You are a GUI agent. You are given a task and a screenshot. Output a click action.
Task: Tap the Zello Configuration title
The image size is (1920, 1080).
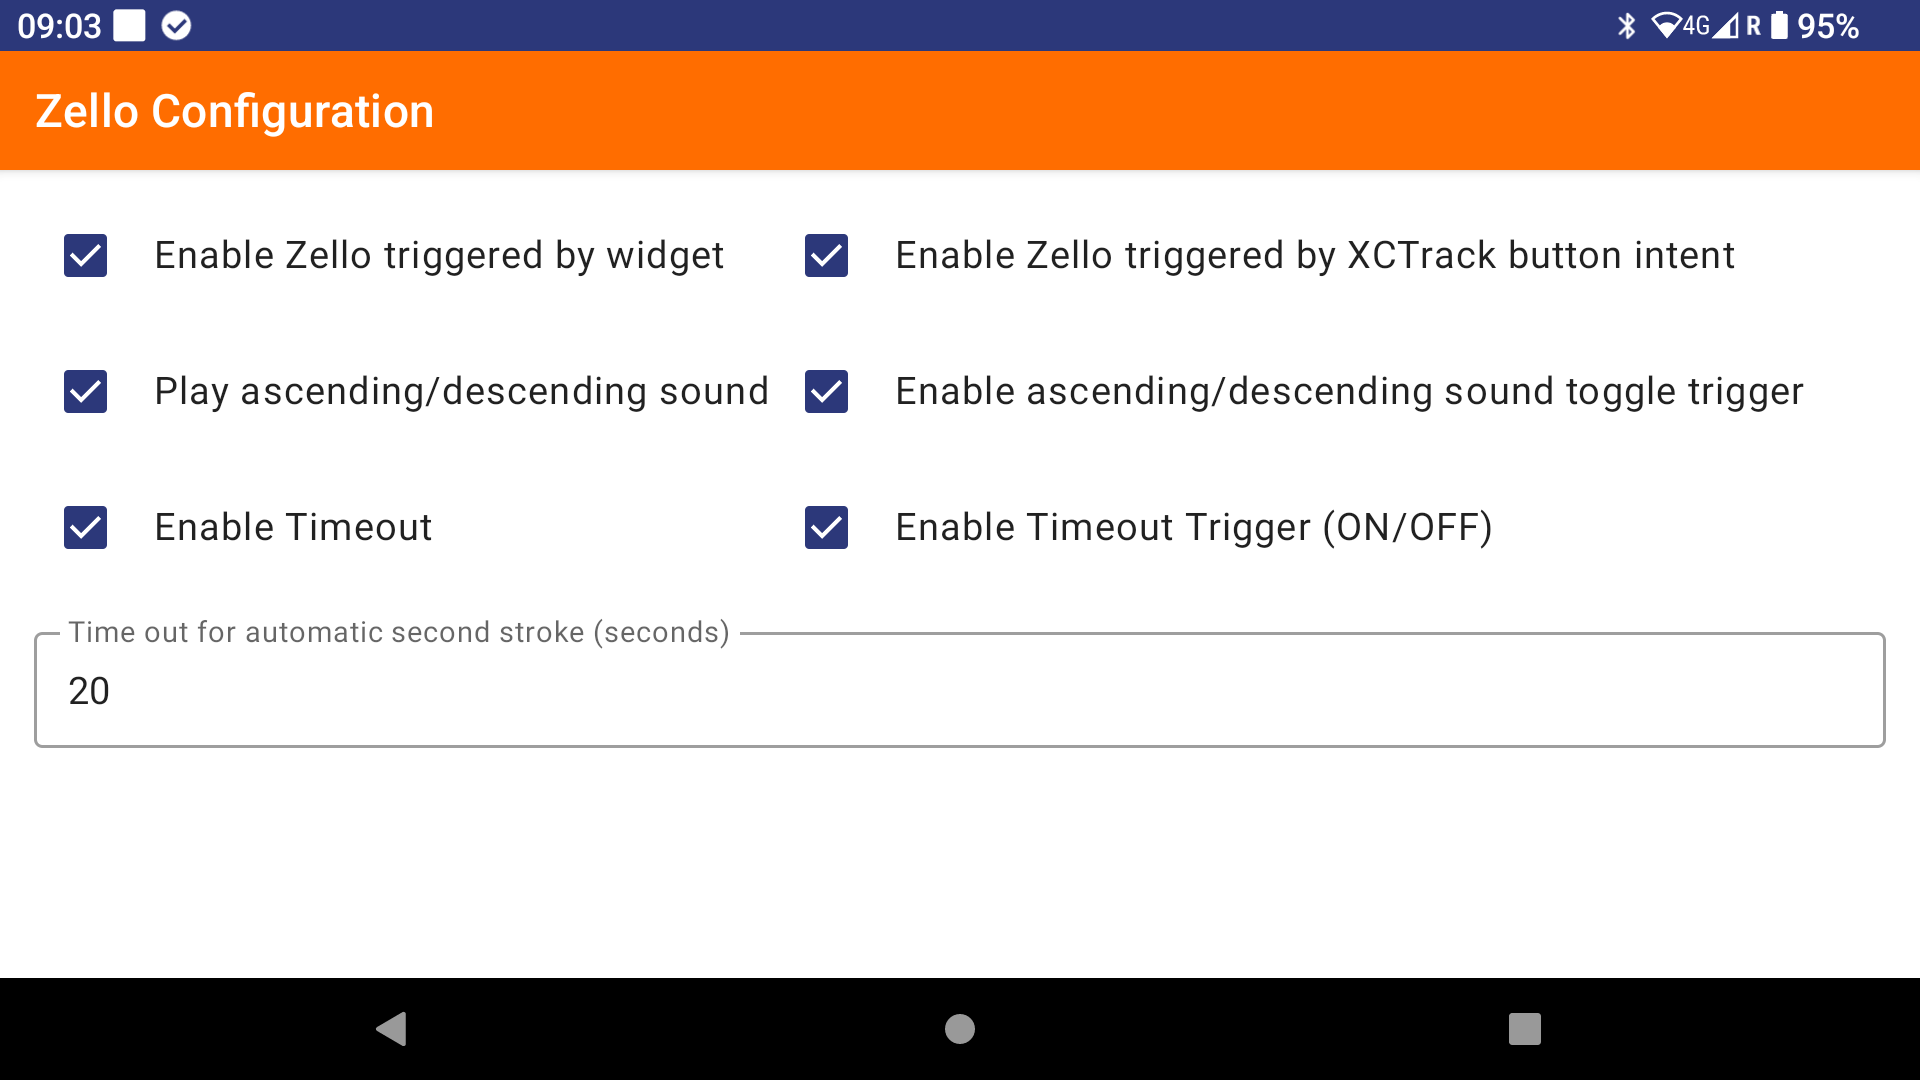pyautogui.click(x=235, y=111)
